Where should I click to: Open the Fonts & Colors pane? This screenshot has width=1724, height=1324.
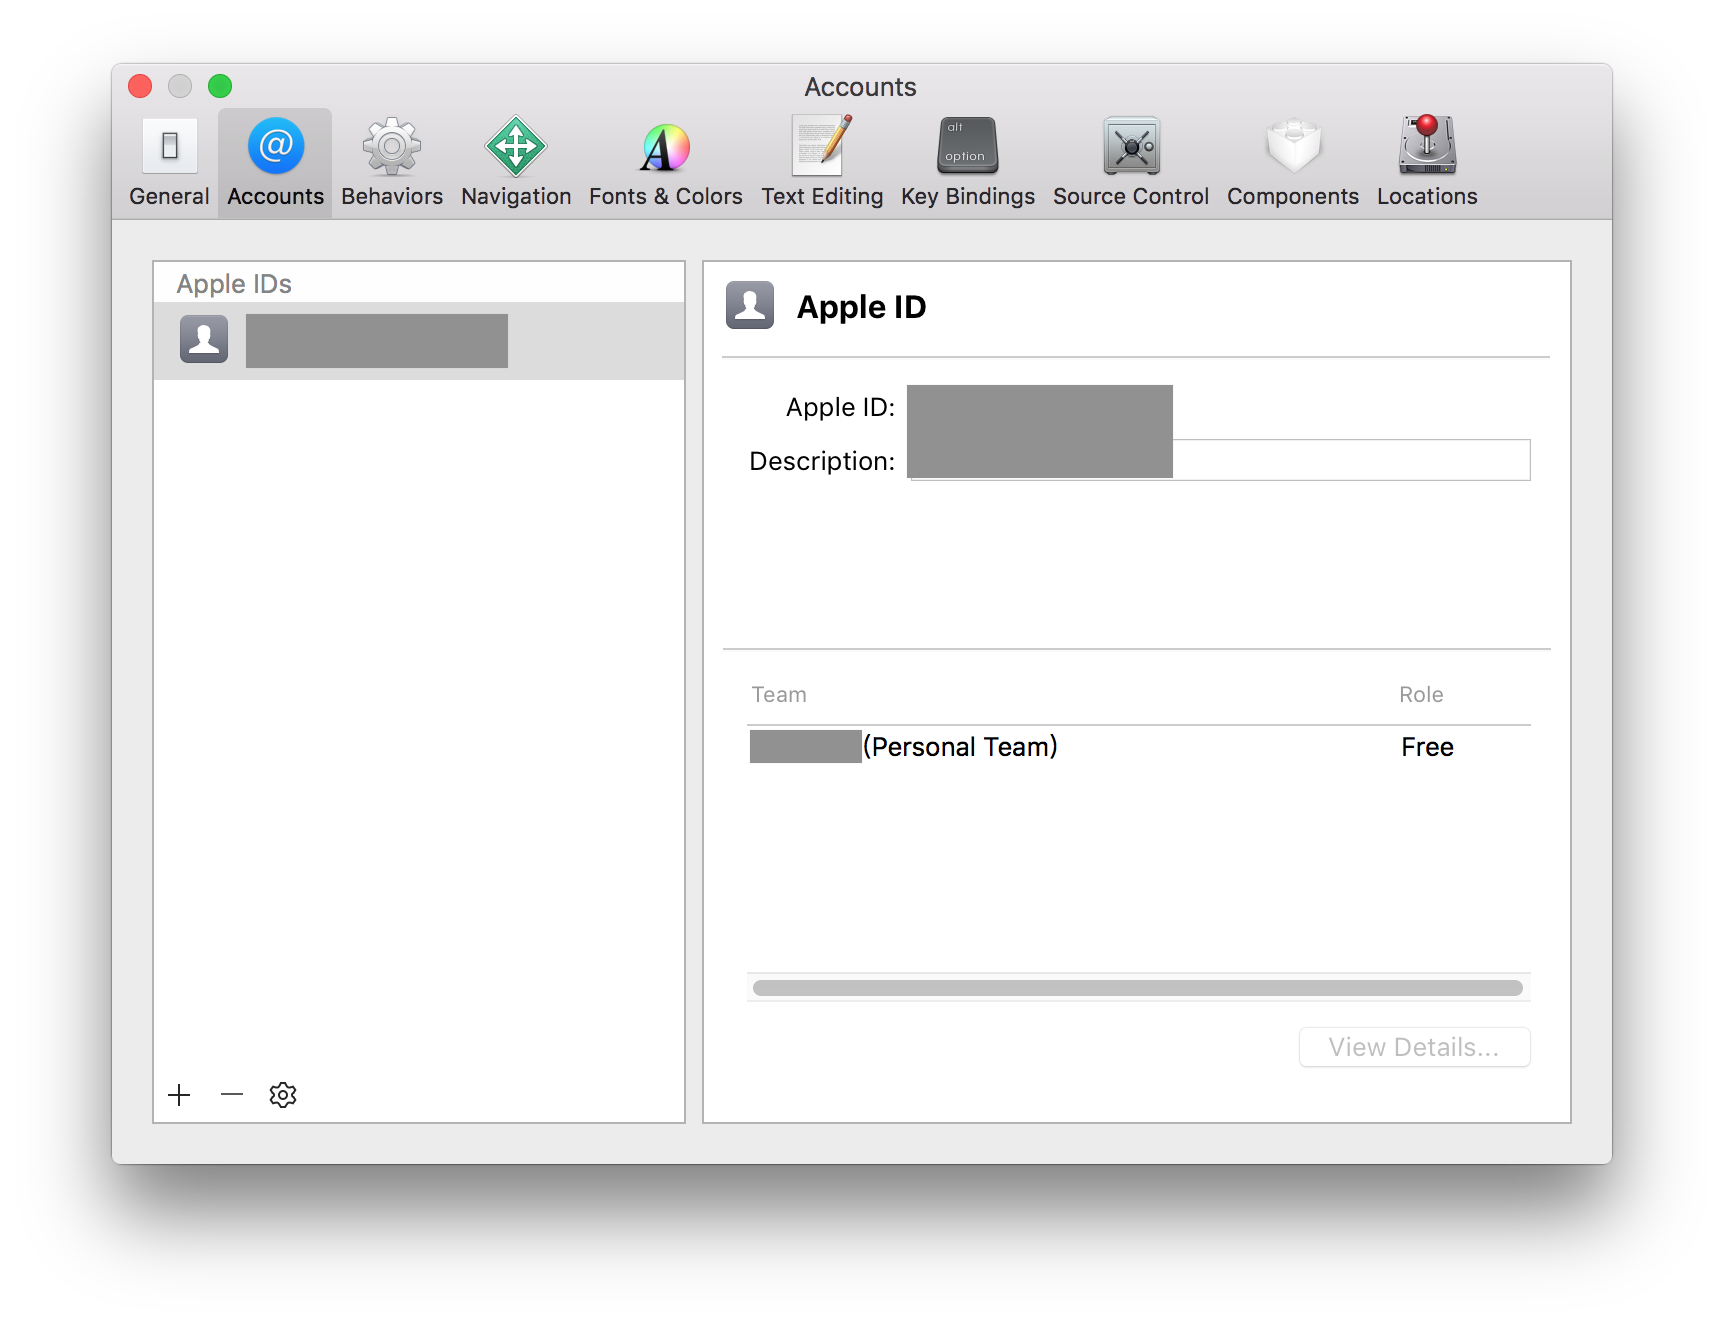point(665,160)
